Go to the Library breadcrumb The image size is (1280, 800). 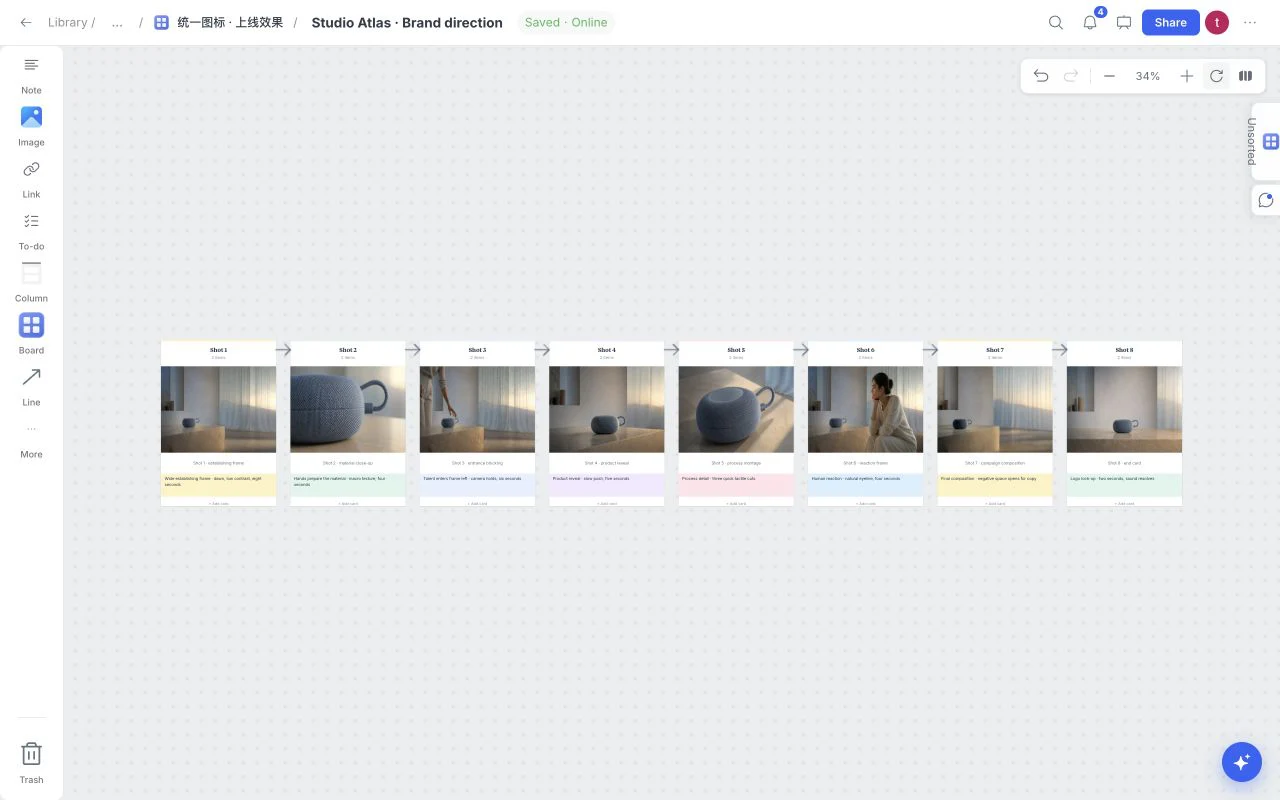click(x=67, y=22)
